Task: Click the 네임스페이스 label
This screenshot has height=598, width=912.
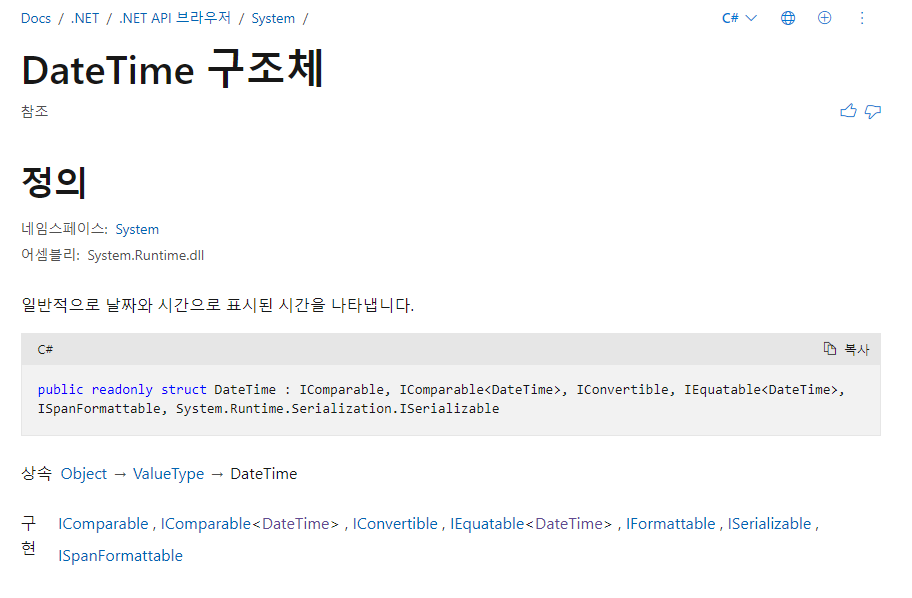Action: (x=64, y=229)
